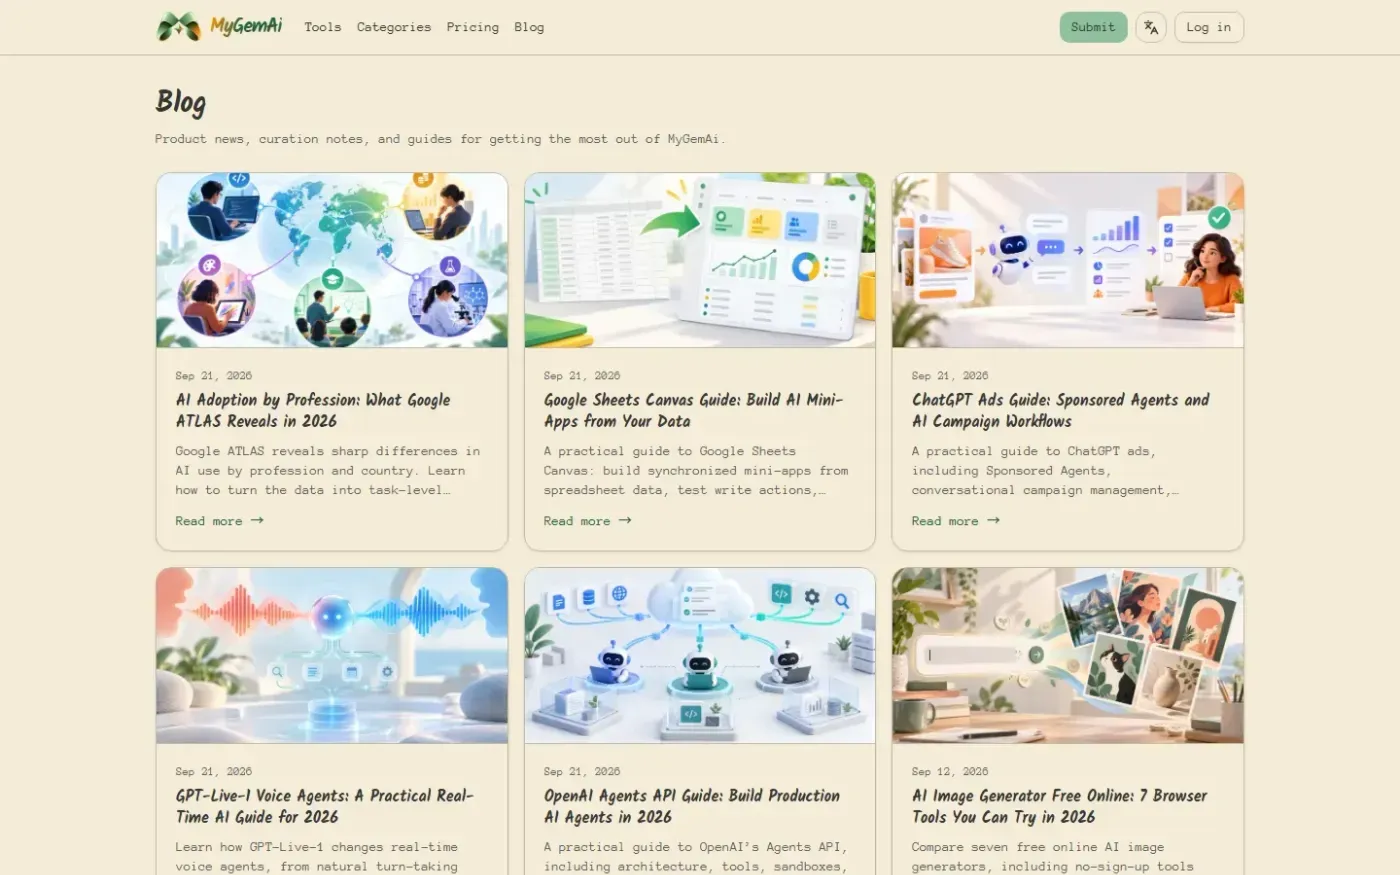
Task: Click the Log in button
Action: (x=1209, y=27)
